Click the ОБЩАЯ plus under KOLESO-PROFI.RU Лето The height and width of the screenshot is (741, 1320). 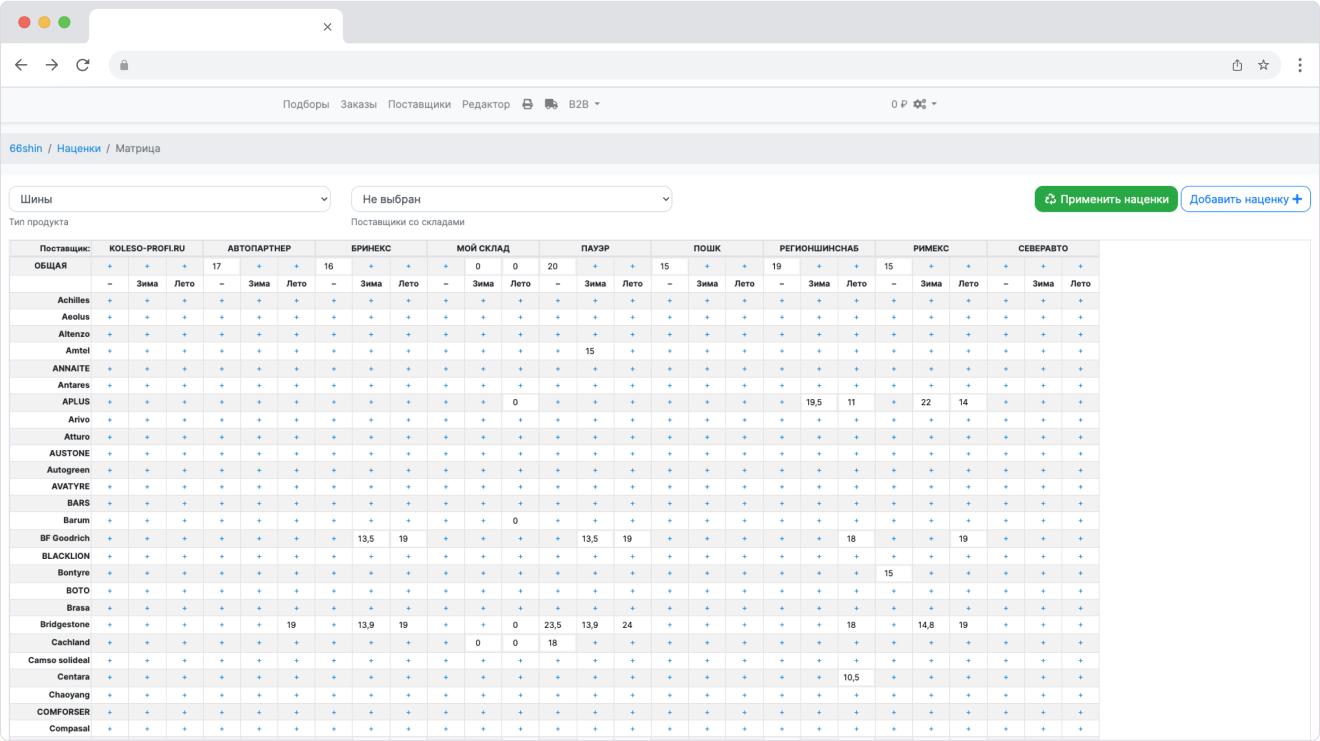click(x=184, y=267)
